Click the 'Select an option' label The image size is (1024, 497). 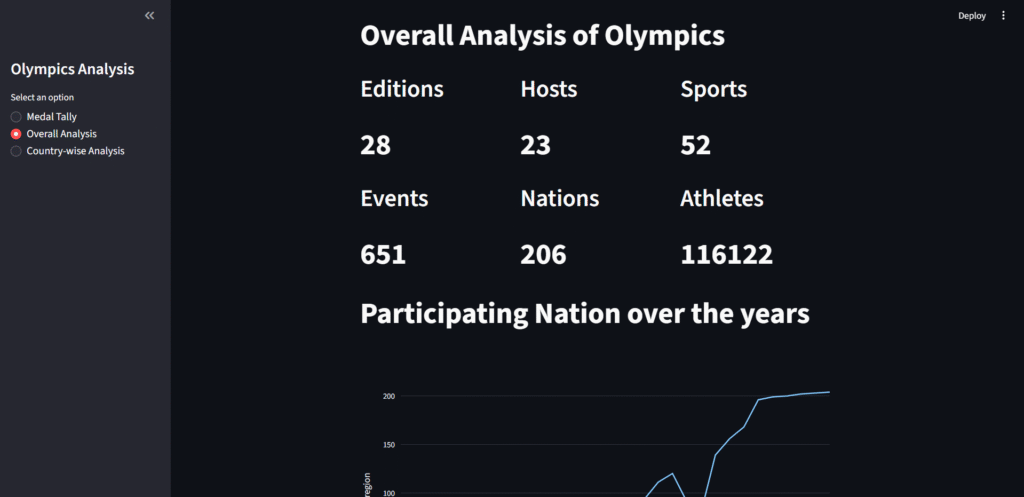pyautogui.click(x=42, y=97)
